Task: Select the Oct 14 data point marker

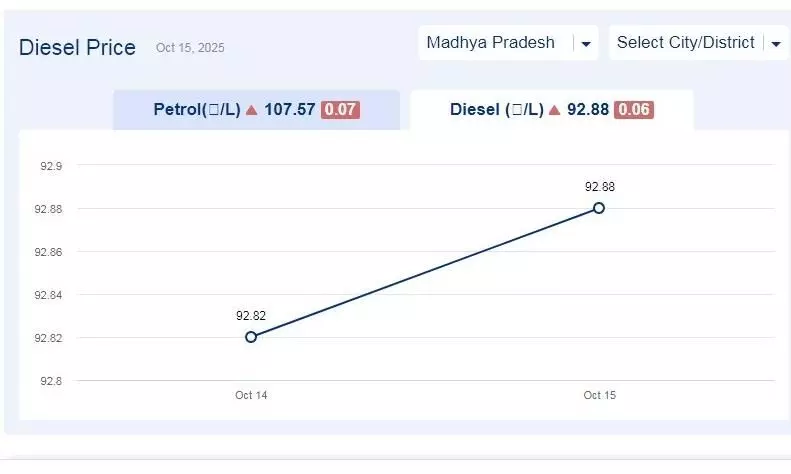Action: (x=251, y=337)
